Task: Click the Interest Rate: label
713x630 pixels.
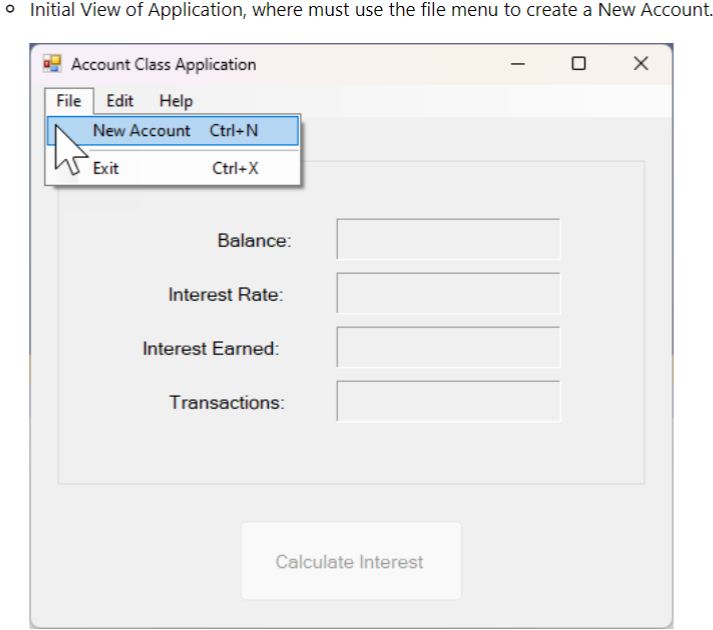Action: tap(226, 294)
